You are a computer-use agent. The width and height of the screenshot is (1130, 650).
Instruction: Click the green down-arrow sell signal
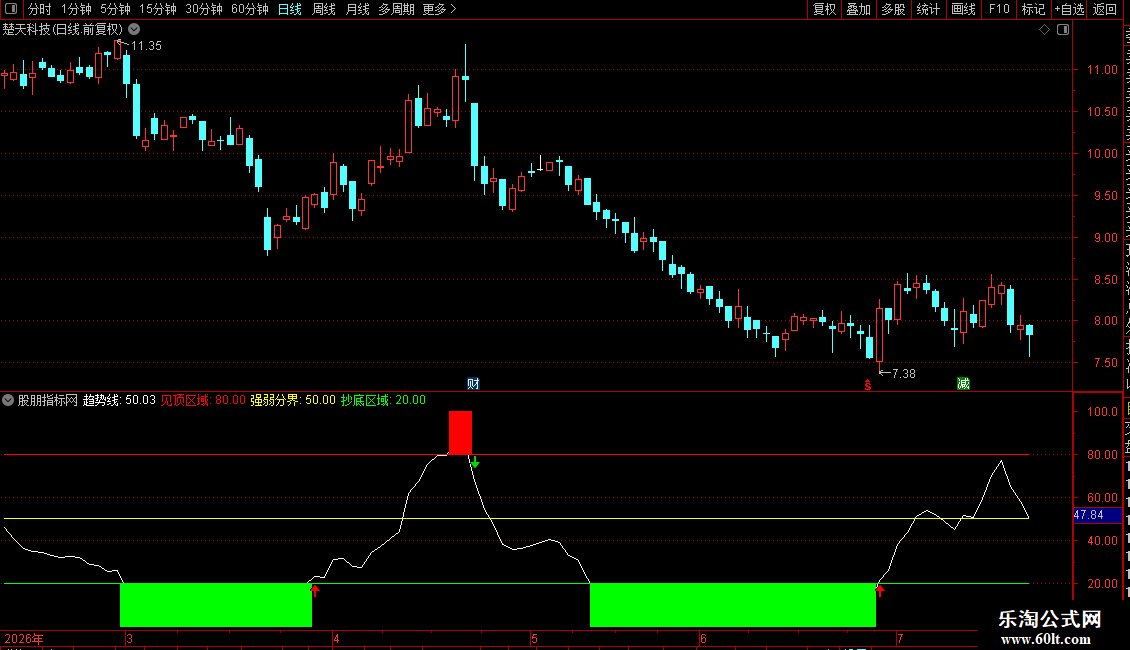(475, 462)
